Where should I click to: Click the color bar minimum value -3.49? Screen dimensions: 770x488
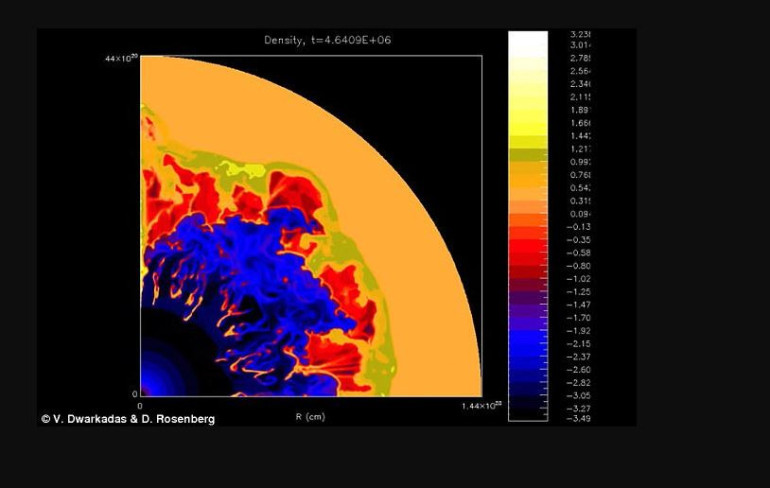tap(578, 419)
